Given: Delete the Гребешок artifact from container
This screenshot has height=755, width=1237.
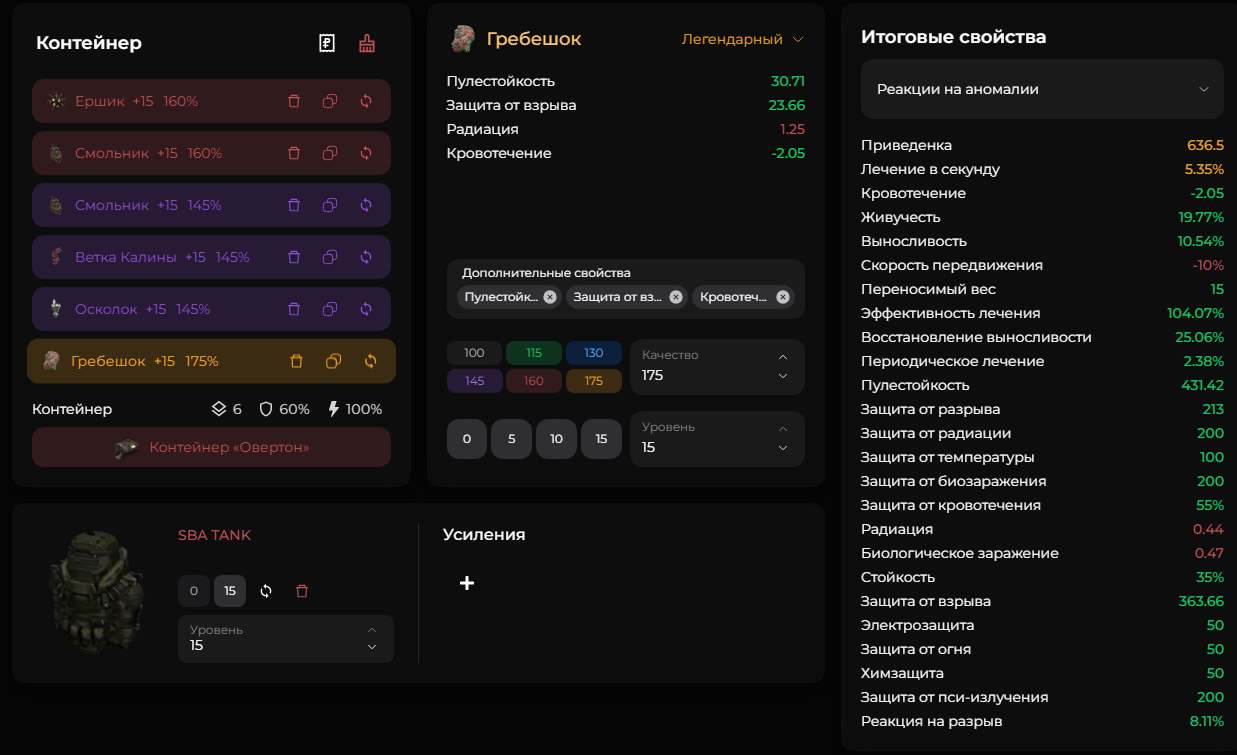Looking at the screenshot, I should [296, 361].
